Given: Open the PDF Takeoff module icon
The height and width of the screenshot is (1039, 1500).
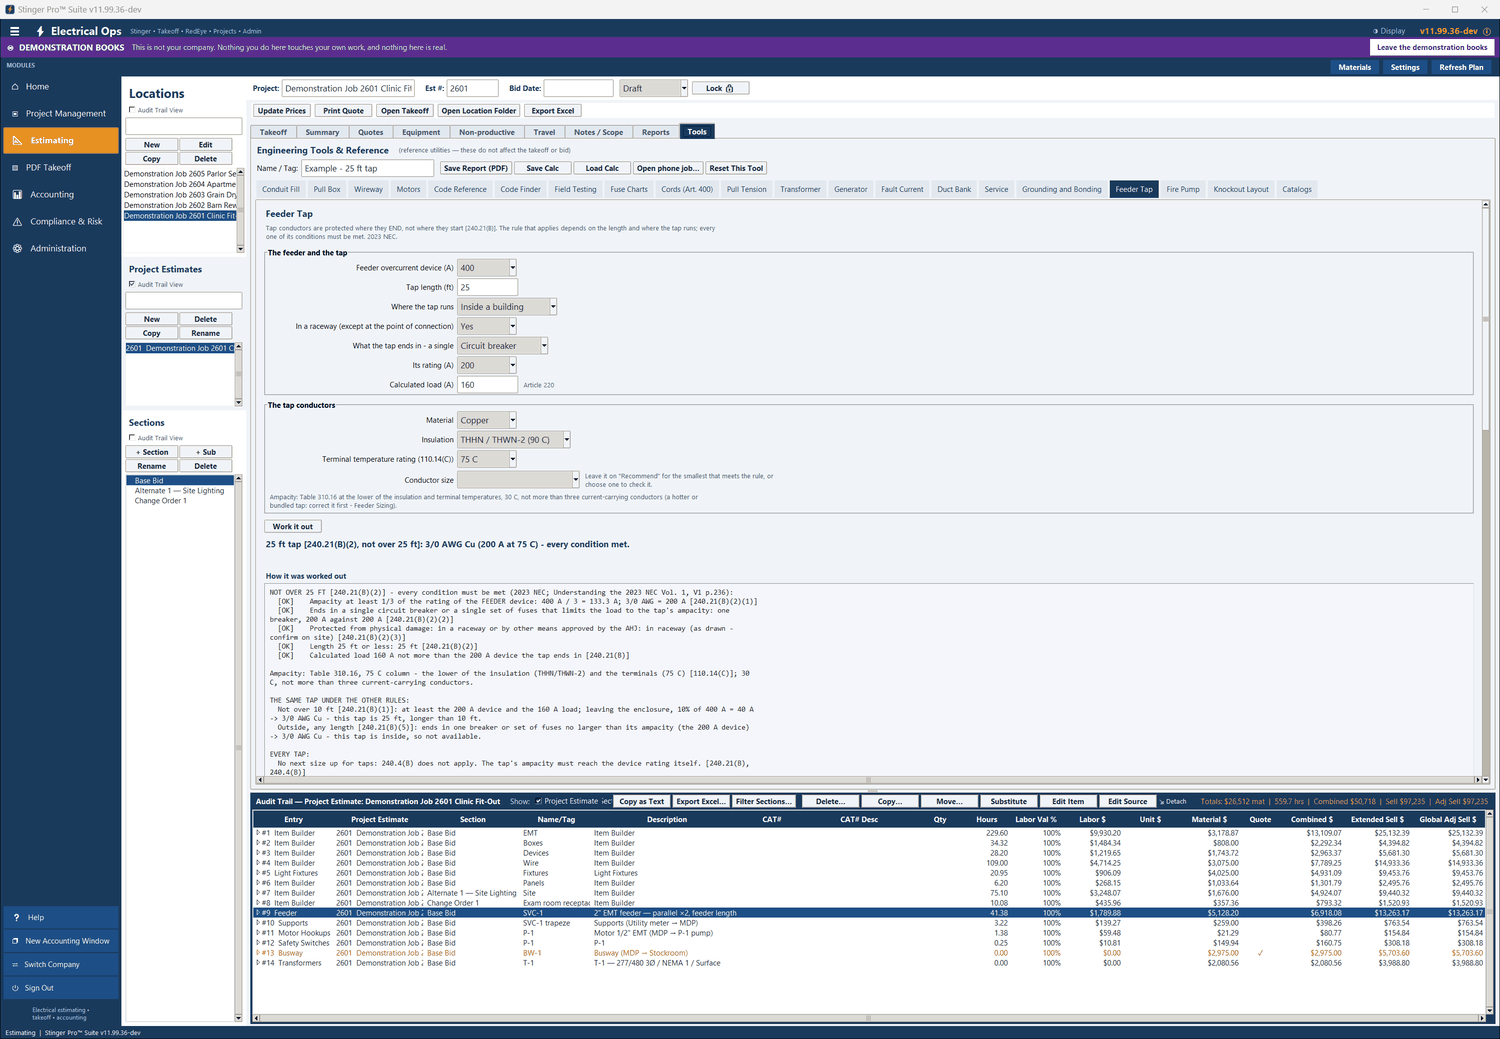Looking at the screenshot, I should coord(16,168).
